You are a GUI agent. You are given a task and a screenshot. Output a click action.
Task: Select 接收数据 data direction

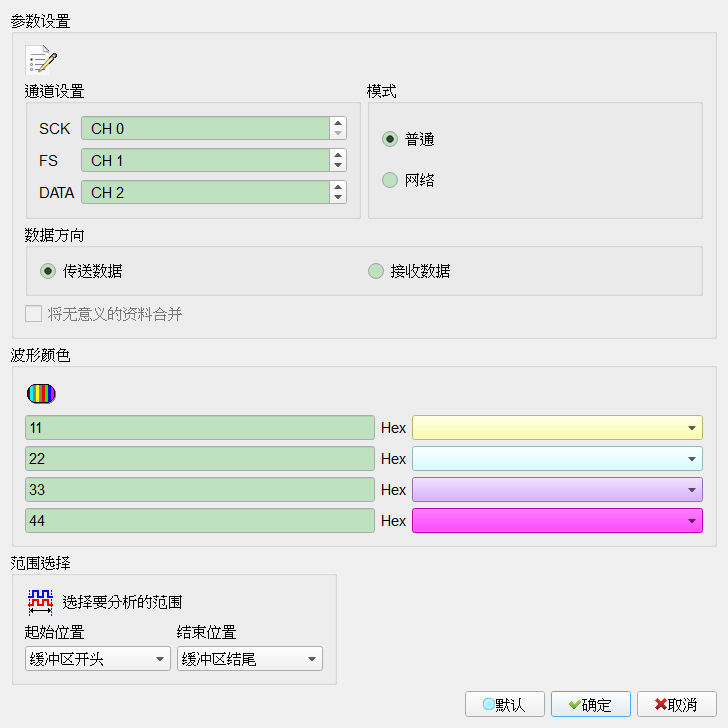pos(376,271)
